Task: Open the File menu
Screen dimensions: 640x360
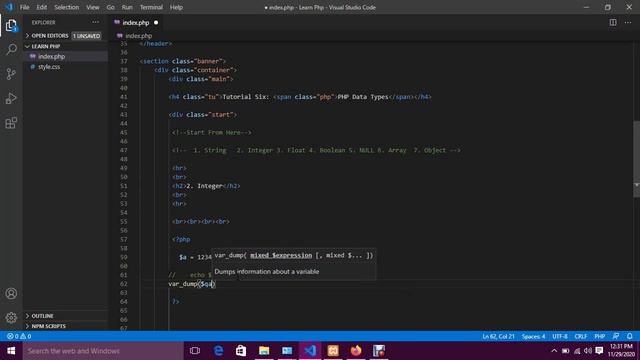Action: point(24,7)
